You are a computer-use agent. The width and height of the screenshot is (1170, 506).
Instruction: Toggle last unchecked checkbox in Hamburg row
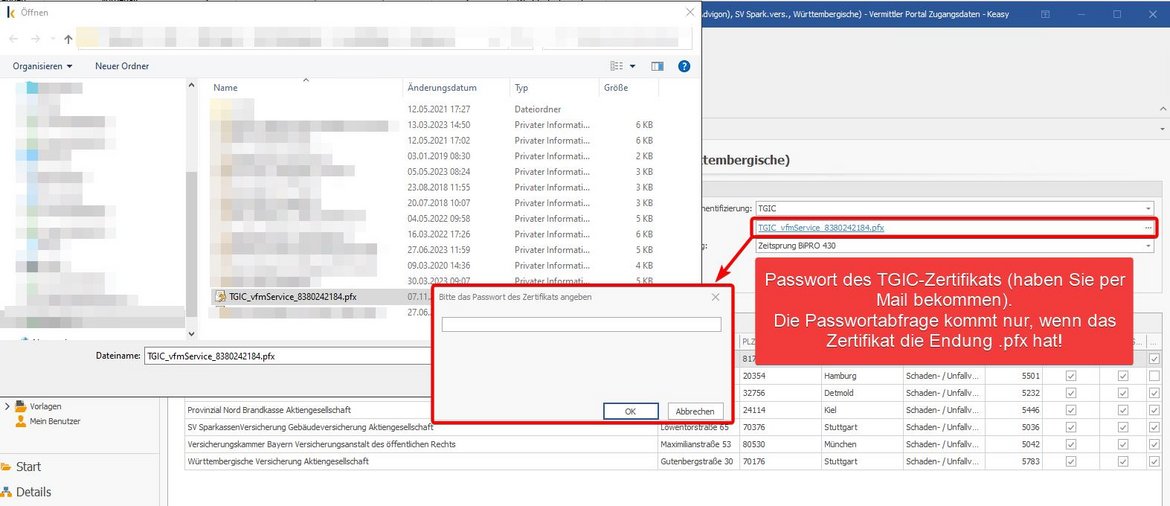[1155, 375]
